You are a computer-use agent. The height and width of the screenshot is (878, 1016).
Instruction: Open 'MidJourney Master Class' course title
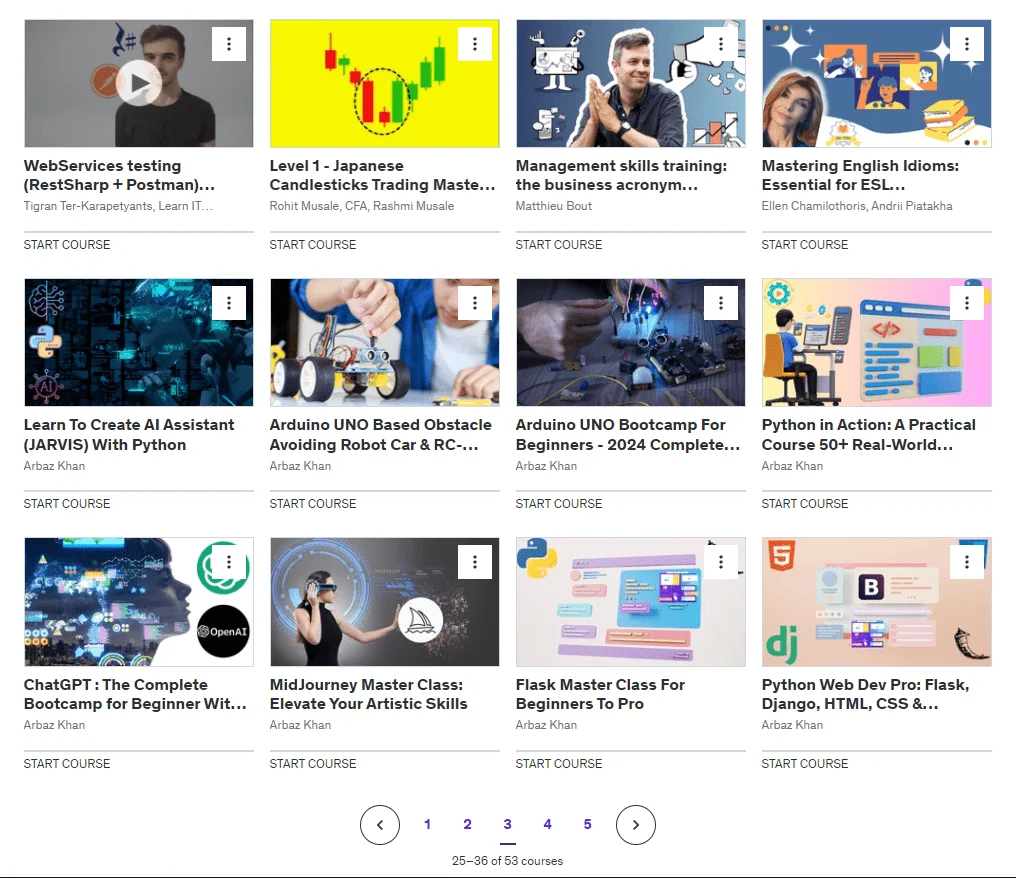(x=369, y=694)
